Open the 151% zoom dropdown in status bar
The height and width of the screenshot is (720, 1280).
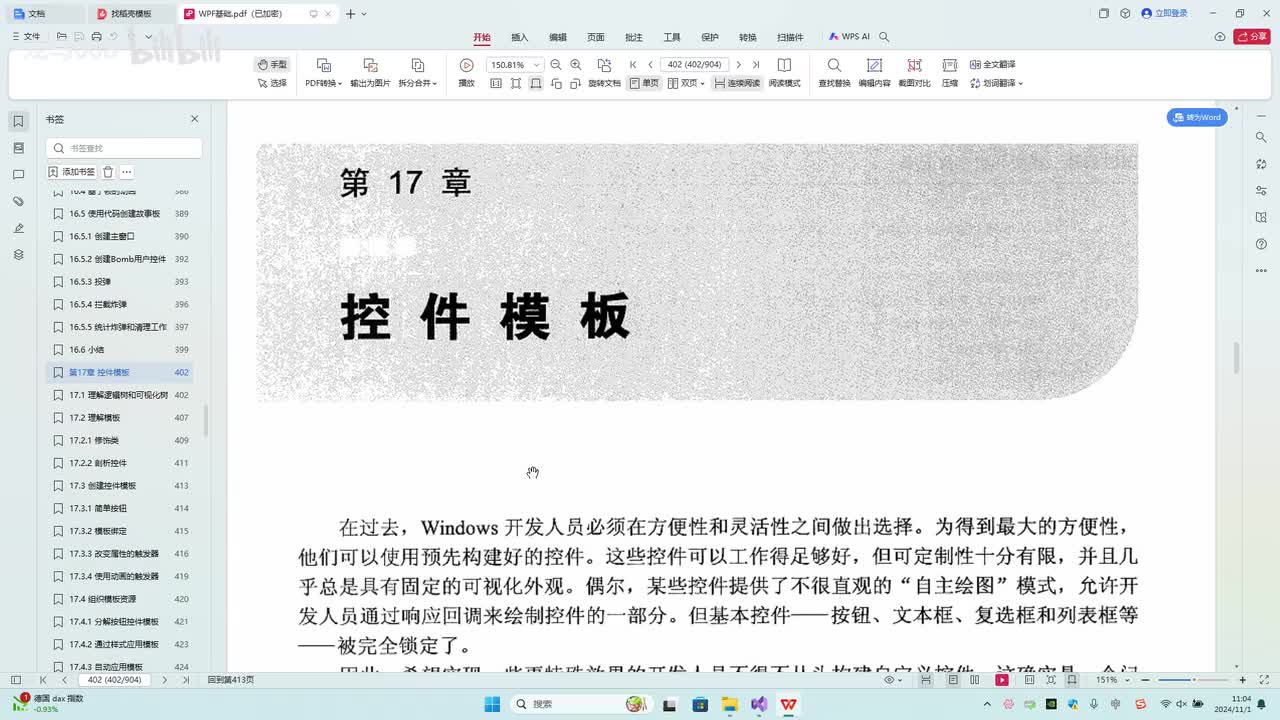click(1111, 680)
